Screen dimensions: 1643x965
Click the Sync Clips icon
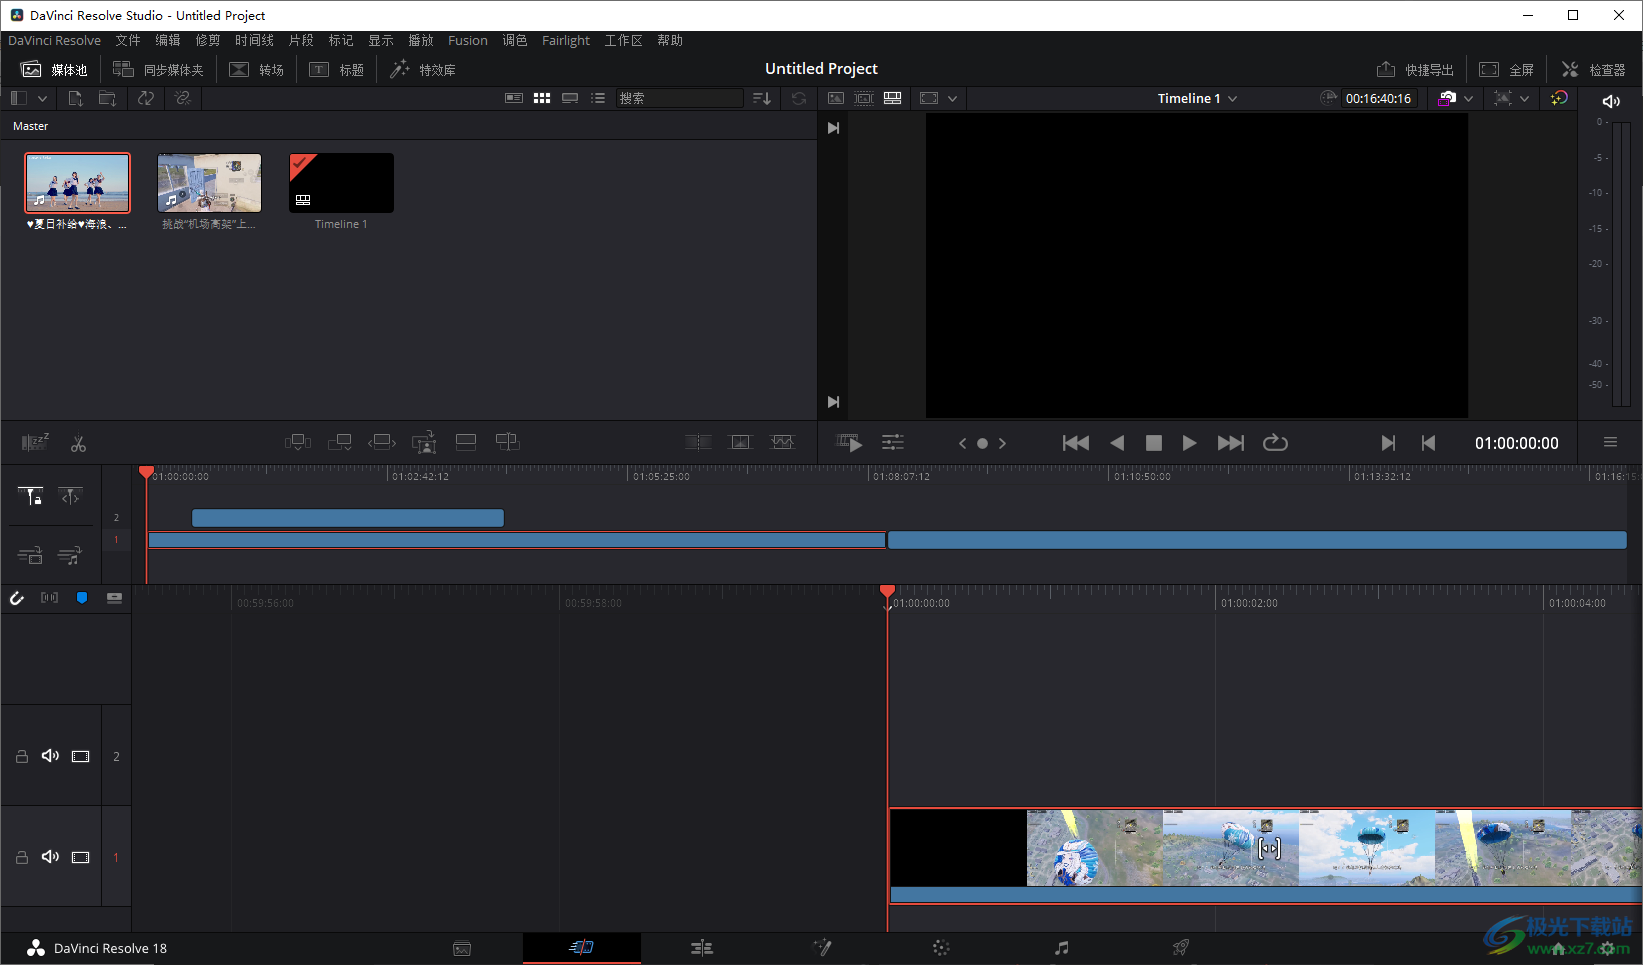146,98
